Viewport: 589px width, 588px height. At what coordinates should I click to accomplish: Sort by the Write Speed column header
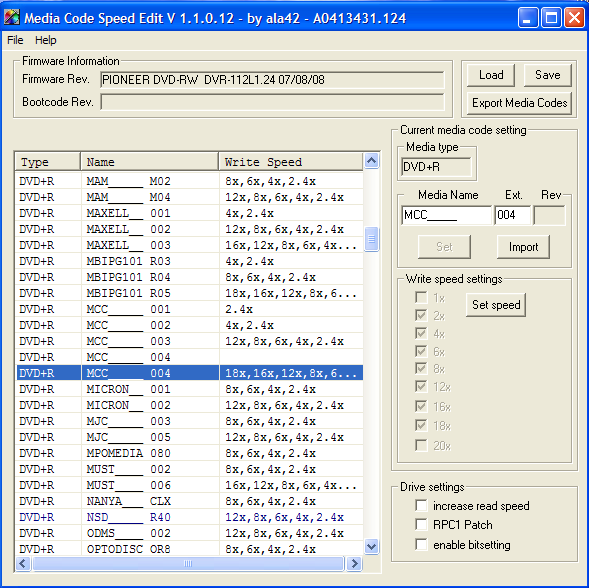click(x=291, y=162)
